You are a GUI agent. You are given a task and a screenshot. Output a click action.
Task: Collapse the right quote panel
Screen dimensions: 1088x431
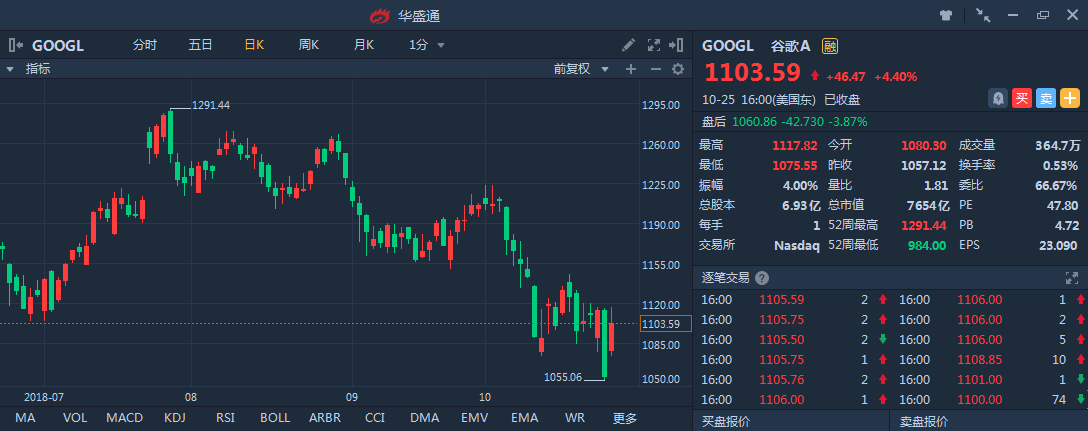point(676,45)
